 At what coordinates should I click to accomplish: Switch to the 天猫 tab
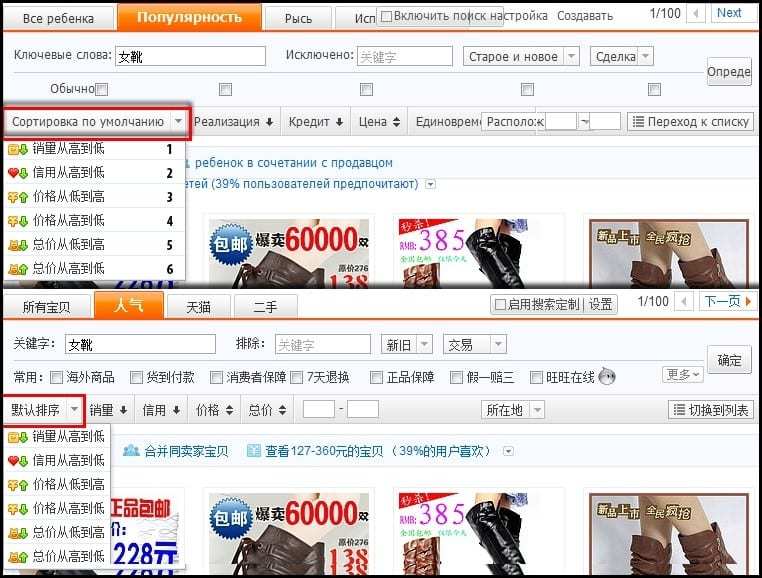click(189, 305)
